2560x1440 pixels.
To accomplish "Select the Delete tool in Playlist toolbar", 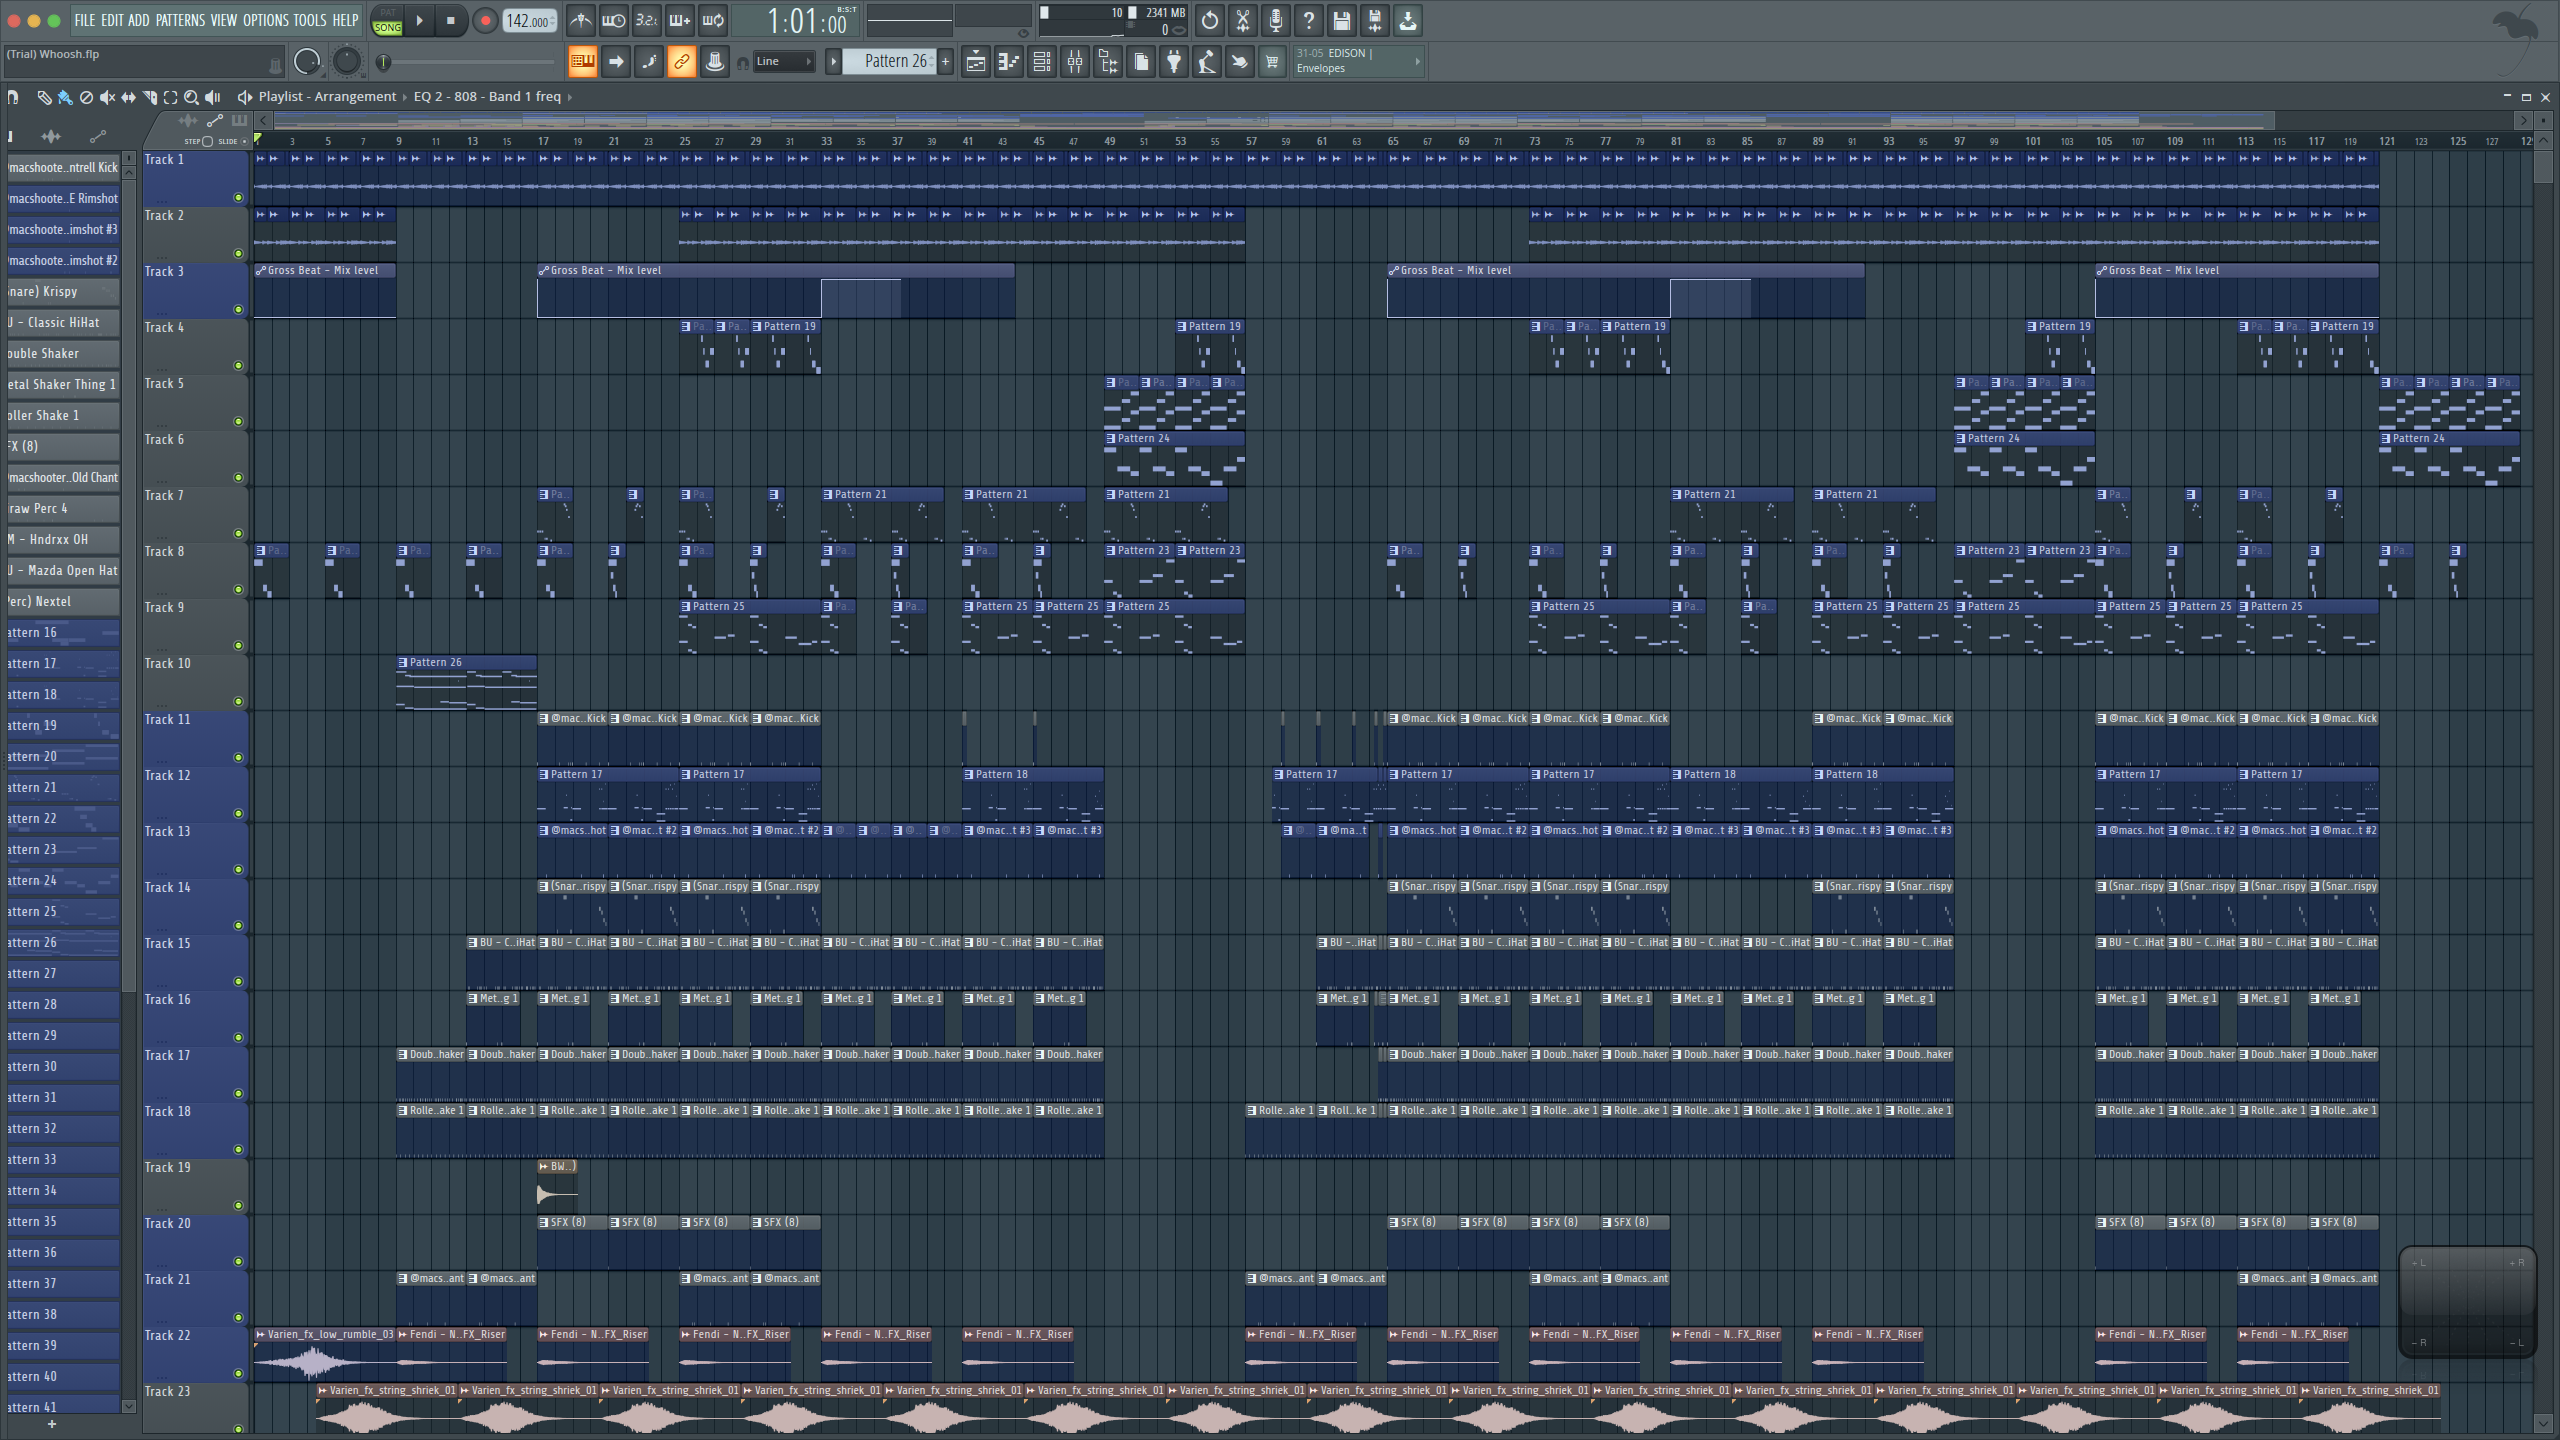I will [86, 97].
